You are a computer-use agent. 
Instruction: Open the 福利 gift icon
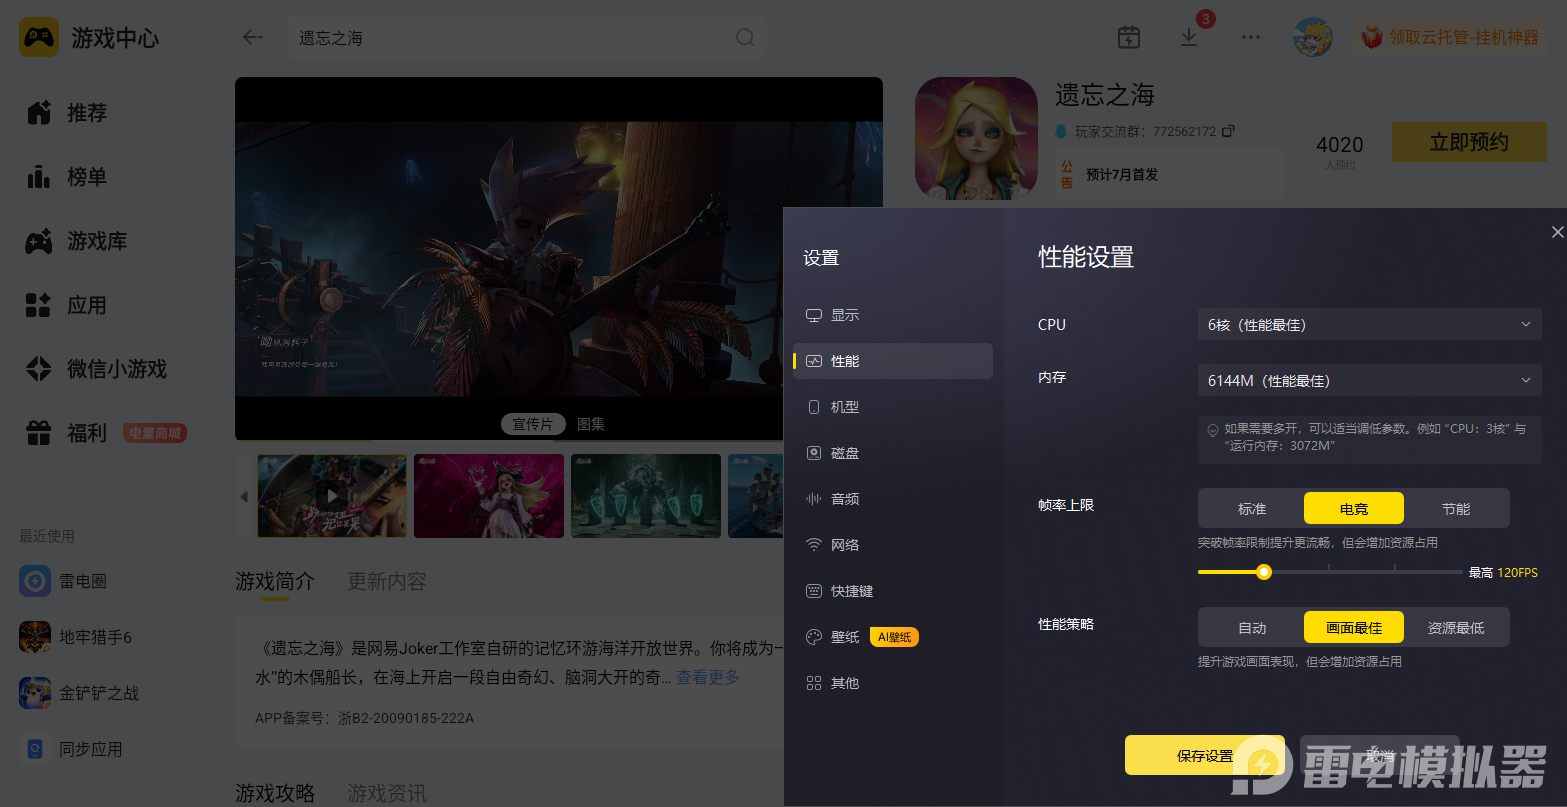(x=39, y=433)
